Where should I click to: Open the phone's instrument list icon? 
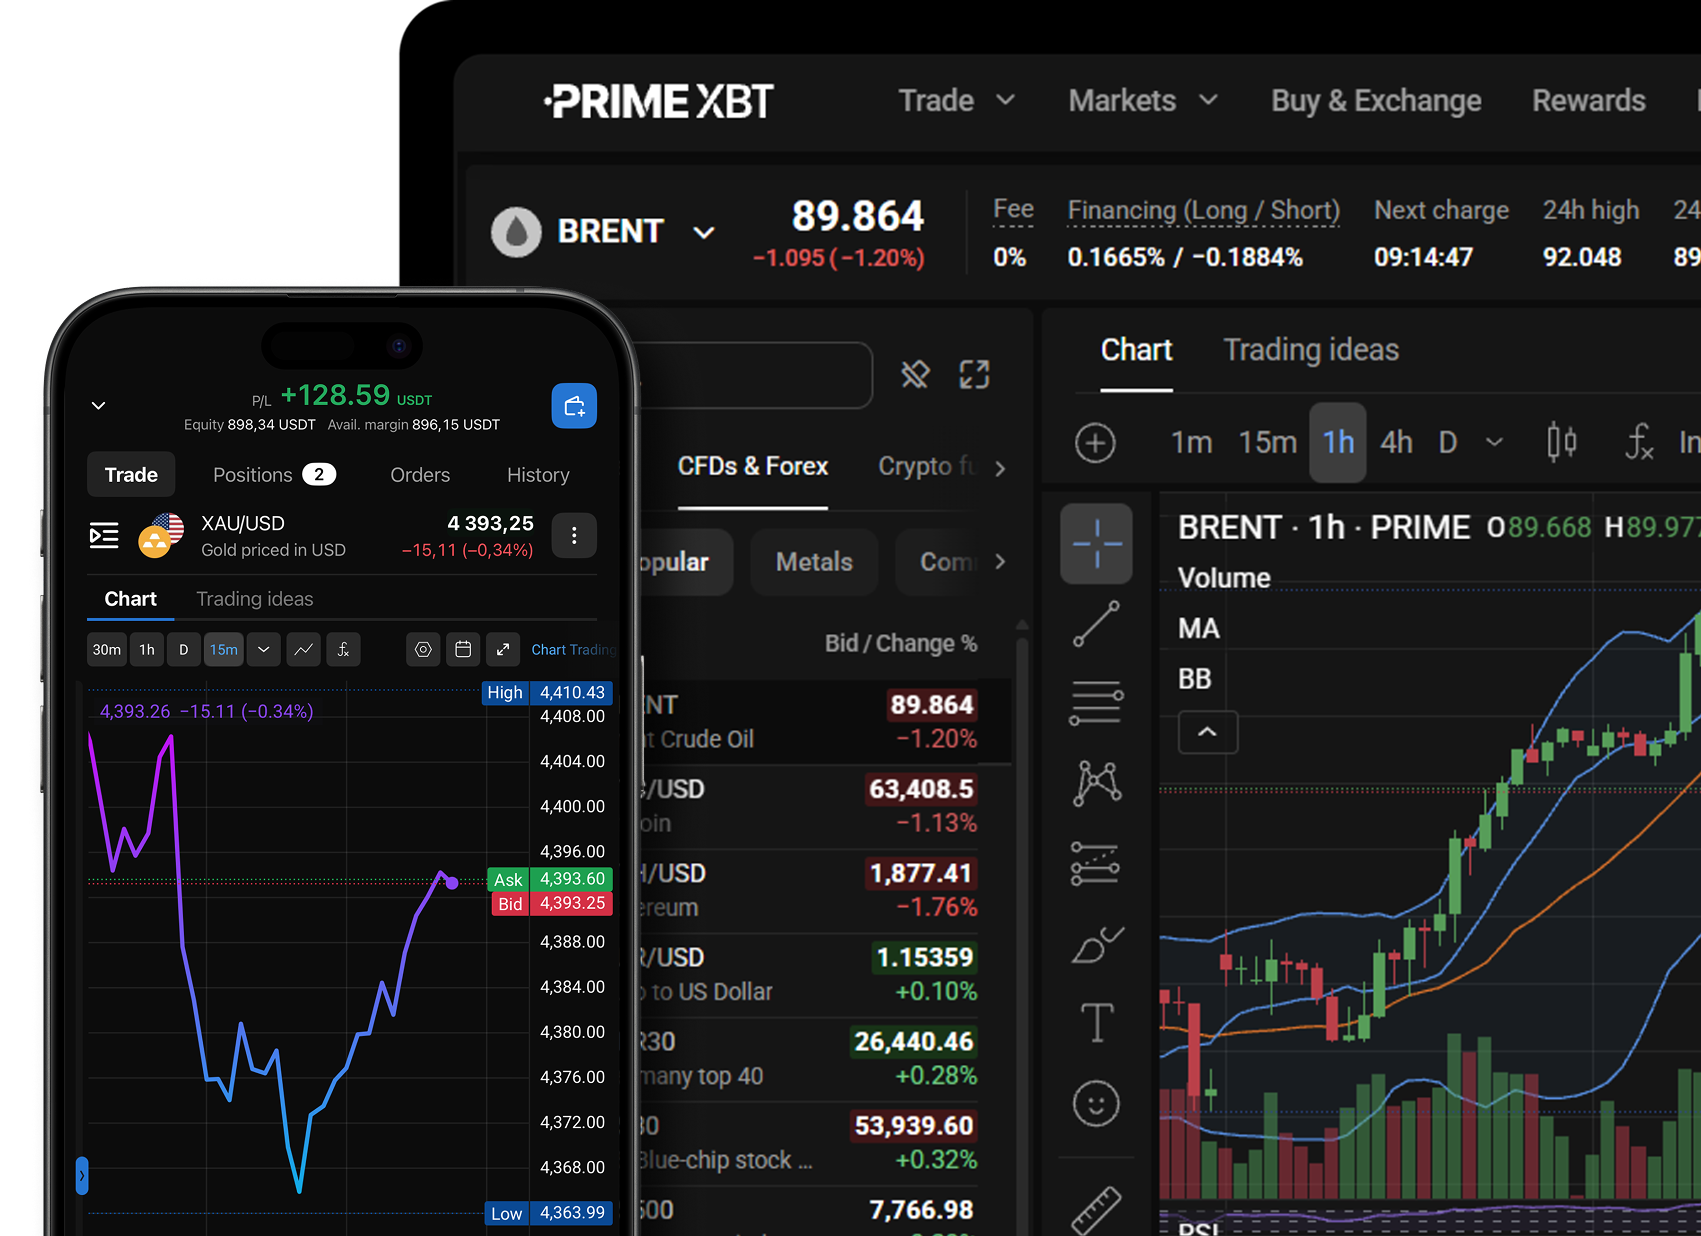[104, 535]
